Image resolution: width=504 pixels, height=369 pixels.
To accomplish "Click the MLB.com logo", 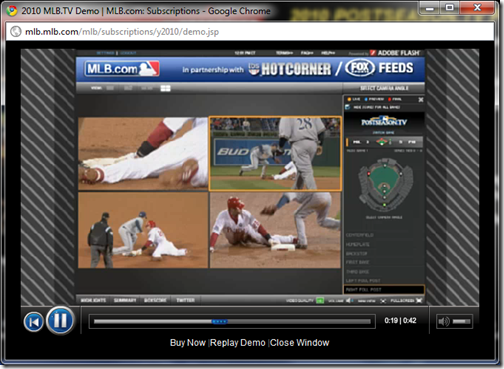I will [x=122, y=69].
